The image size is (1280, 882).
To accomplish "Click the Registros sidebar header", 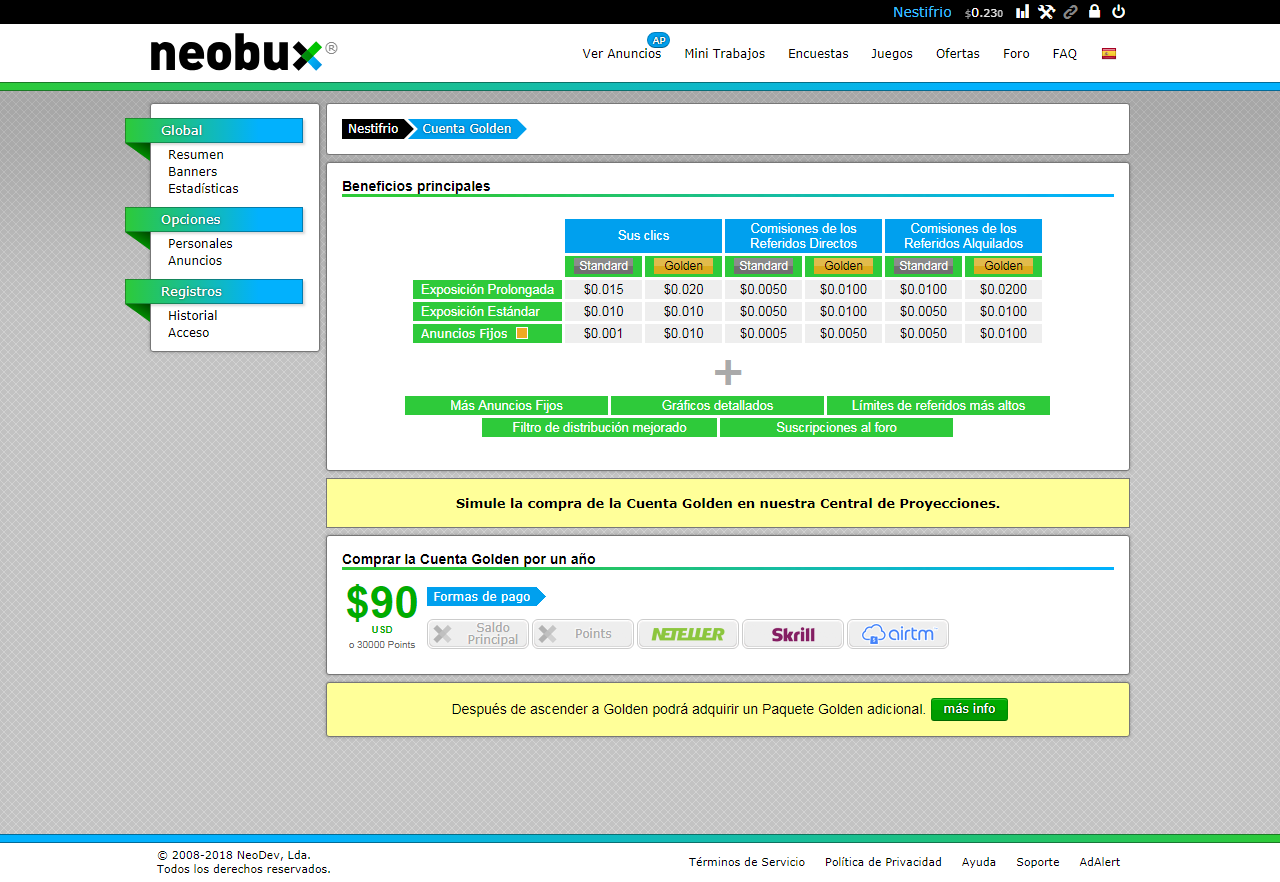I will (x=214, y=292).
